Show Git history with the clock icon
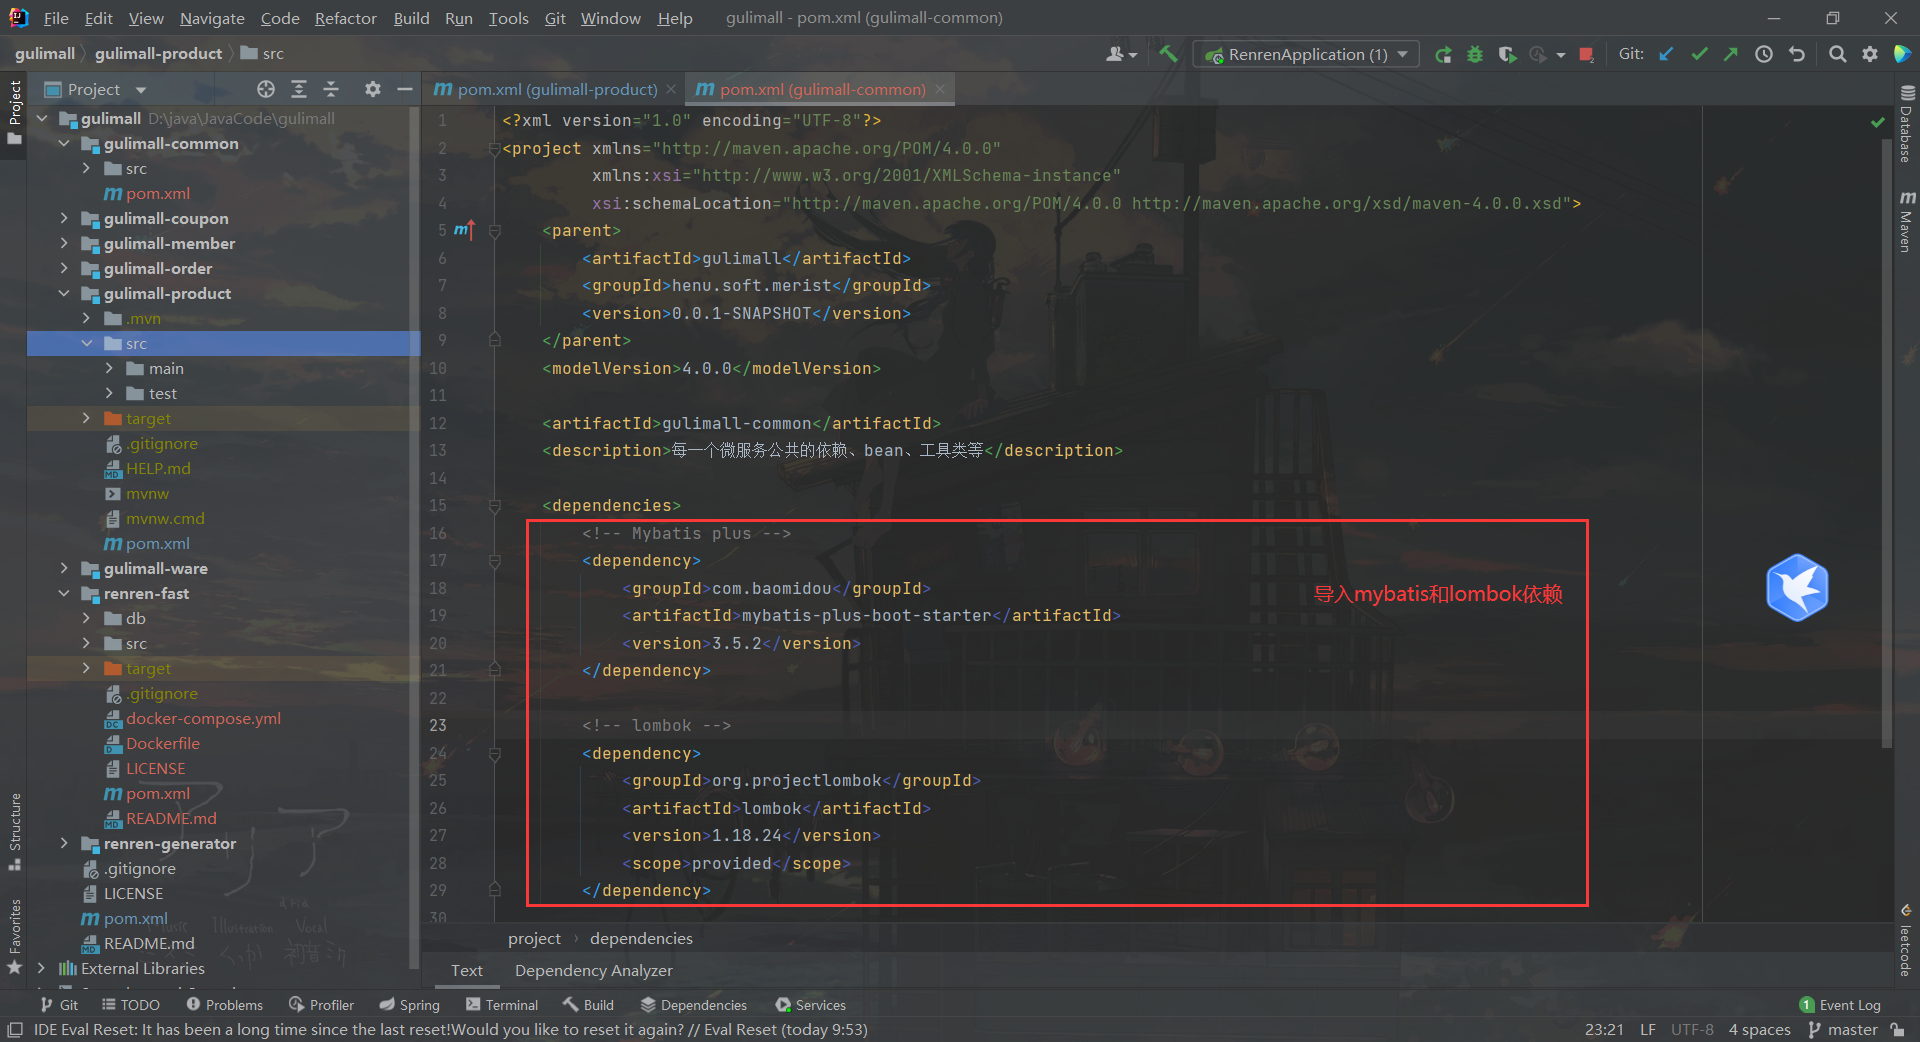This screenshot has height=1042, width=1920. (1764, 55)
